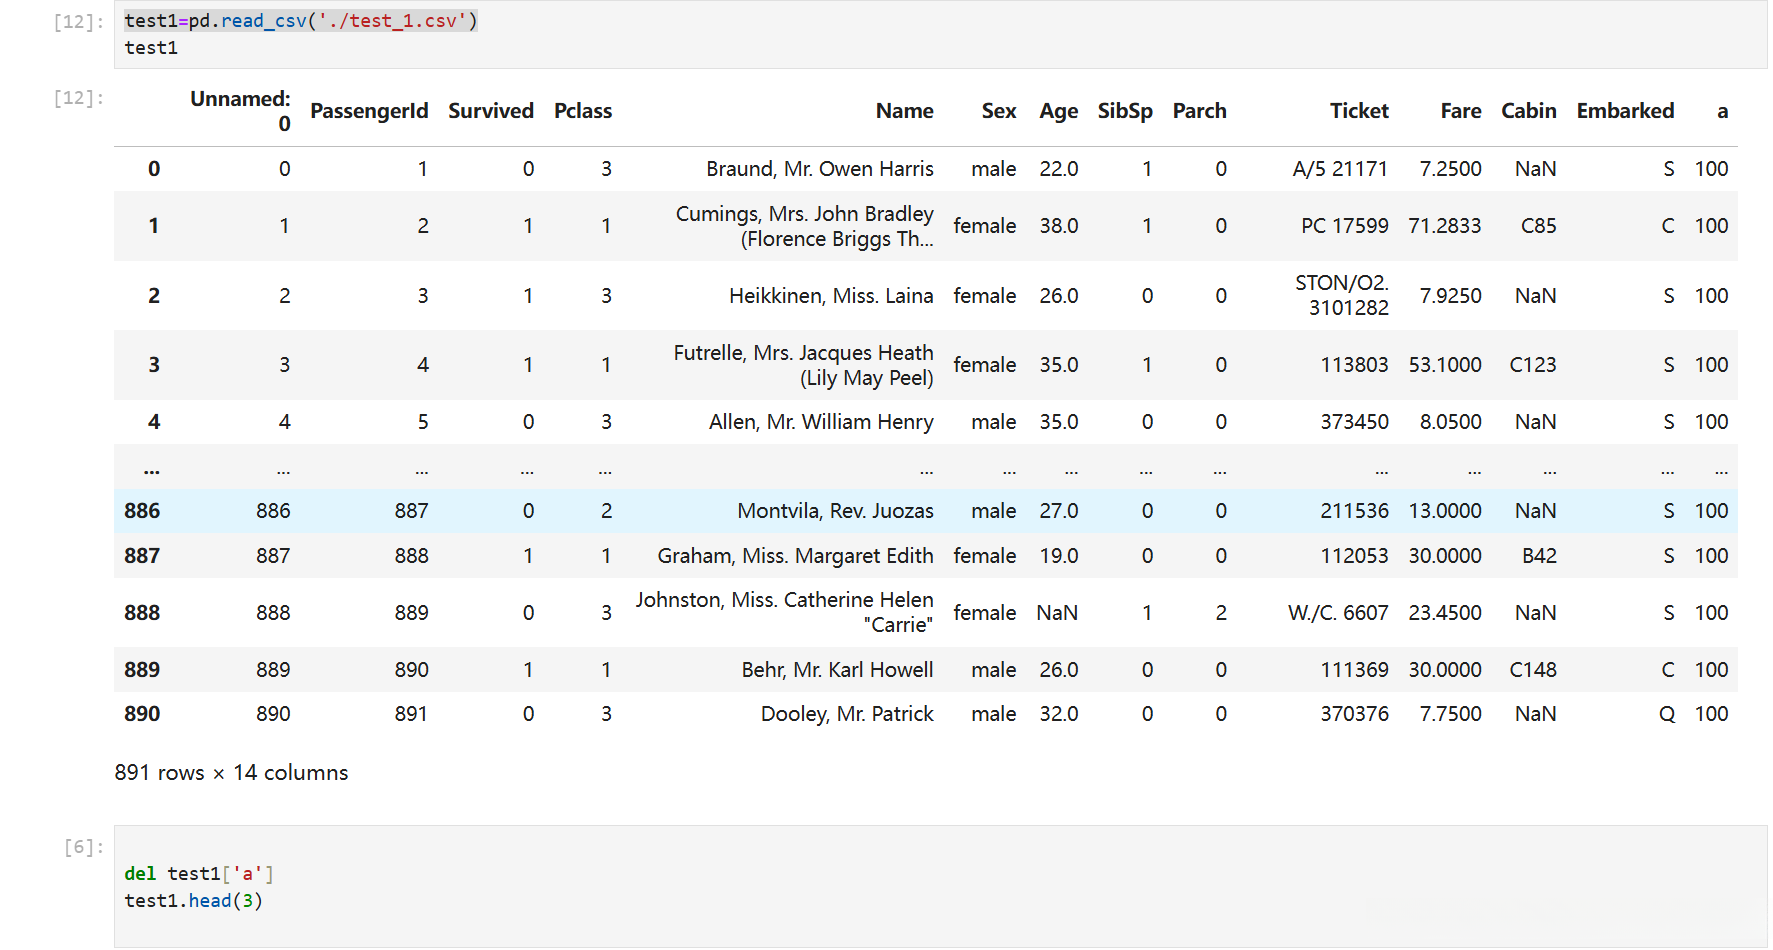Image resolution: width=1773 pixels, height=950 pixels.
Task: Click age value 27.0
Action: tap(1058, 511)
